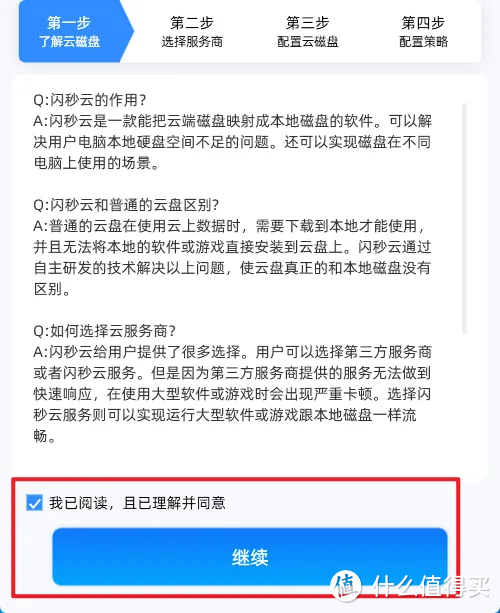This screenshot has height=613, width=500.
Task: Click the answer starting 闪秒云给用户提供了很多选择
Action: 233,394
